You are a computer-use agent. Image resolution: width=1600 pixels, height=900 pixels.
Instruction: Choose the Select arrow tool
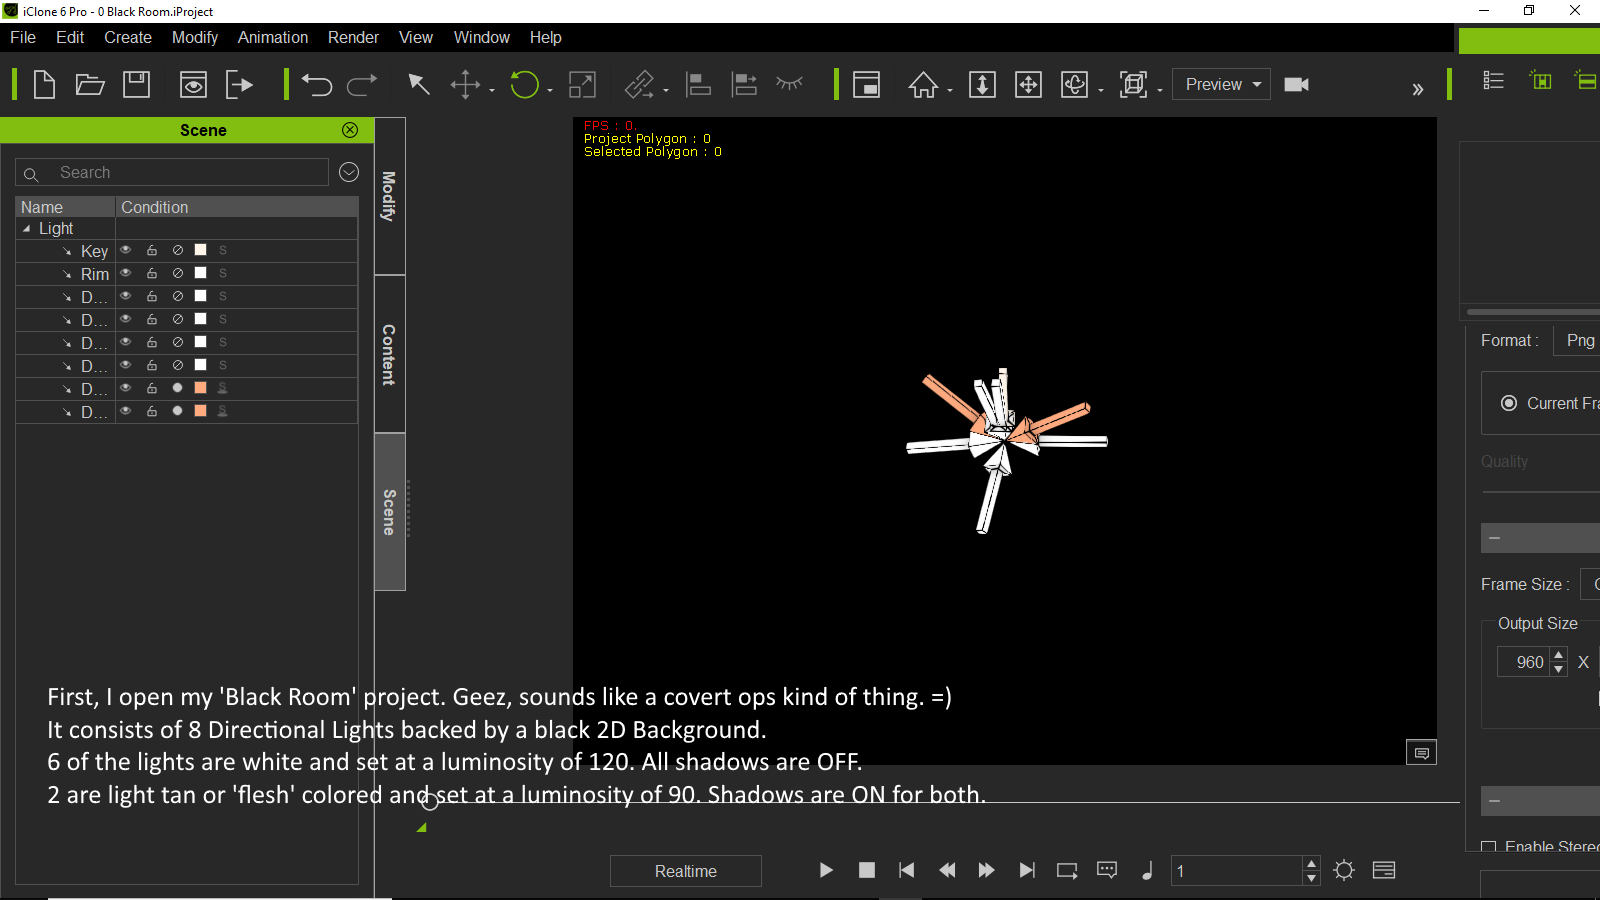[419, 85]
